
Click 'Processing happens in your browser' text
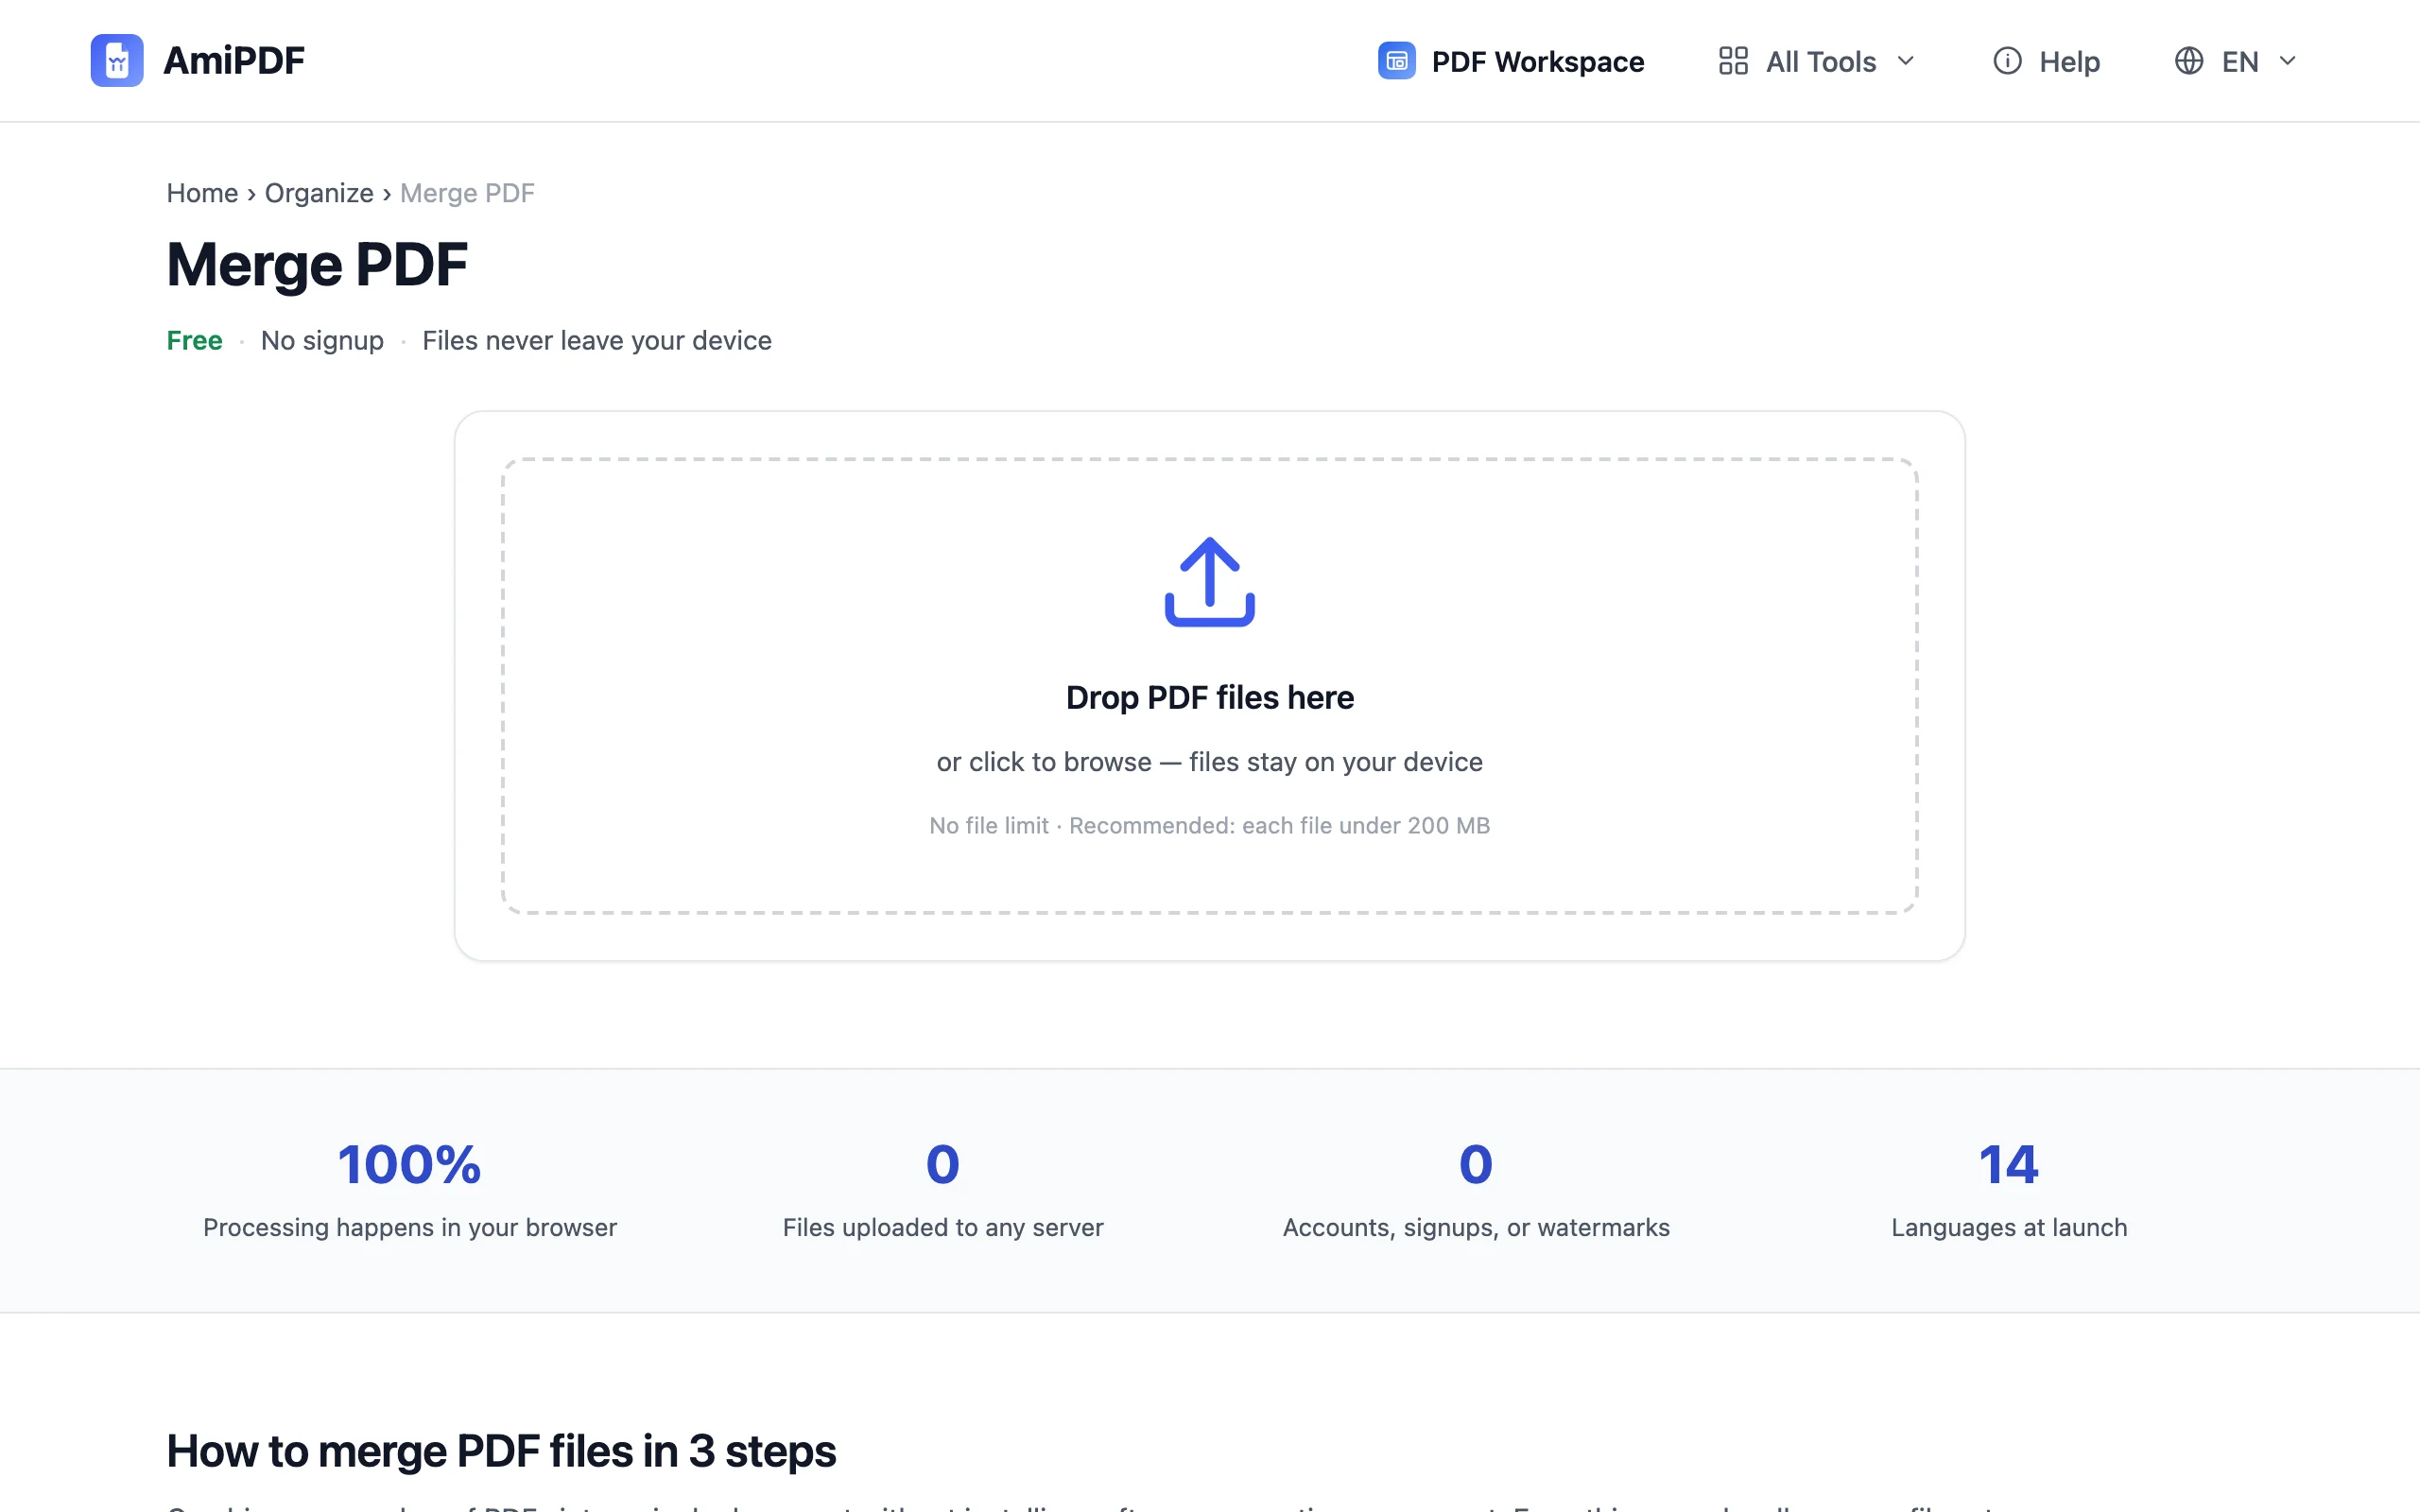click(410, 1228)
